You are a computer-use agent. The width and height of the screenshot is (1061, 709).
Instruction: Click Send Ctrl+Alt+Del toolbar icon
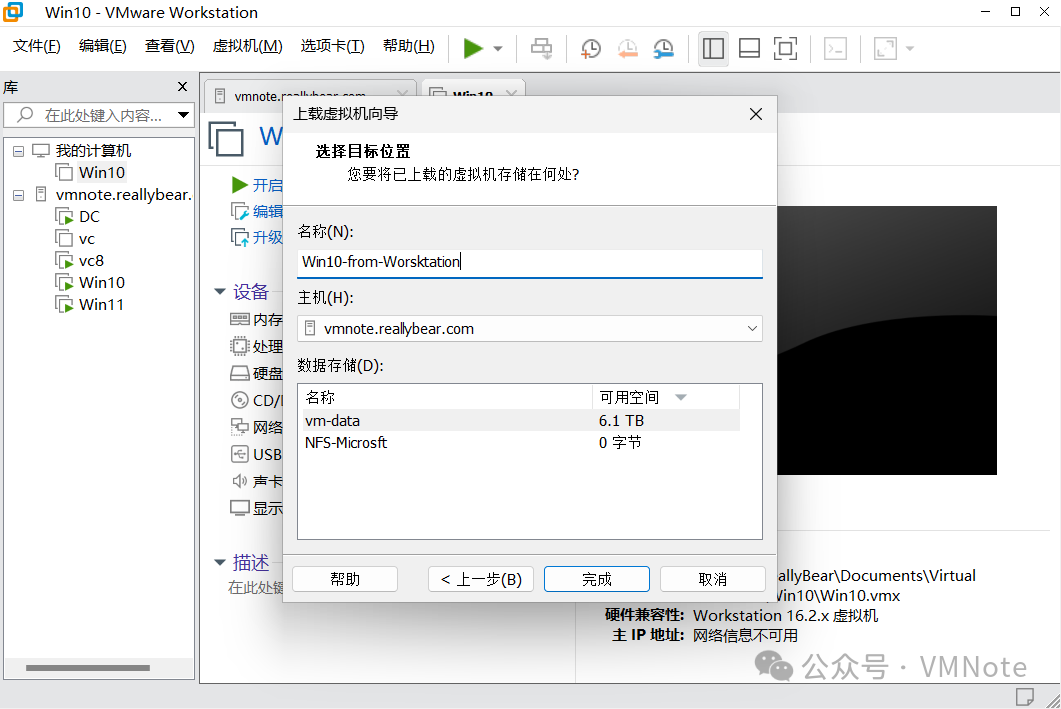541,48
